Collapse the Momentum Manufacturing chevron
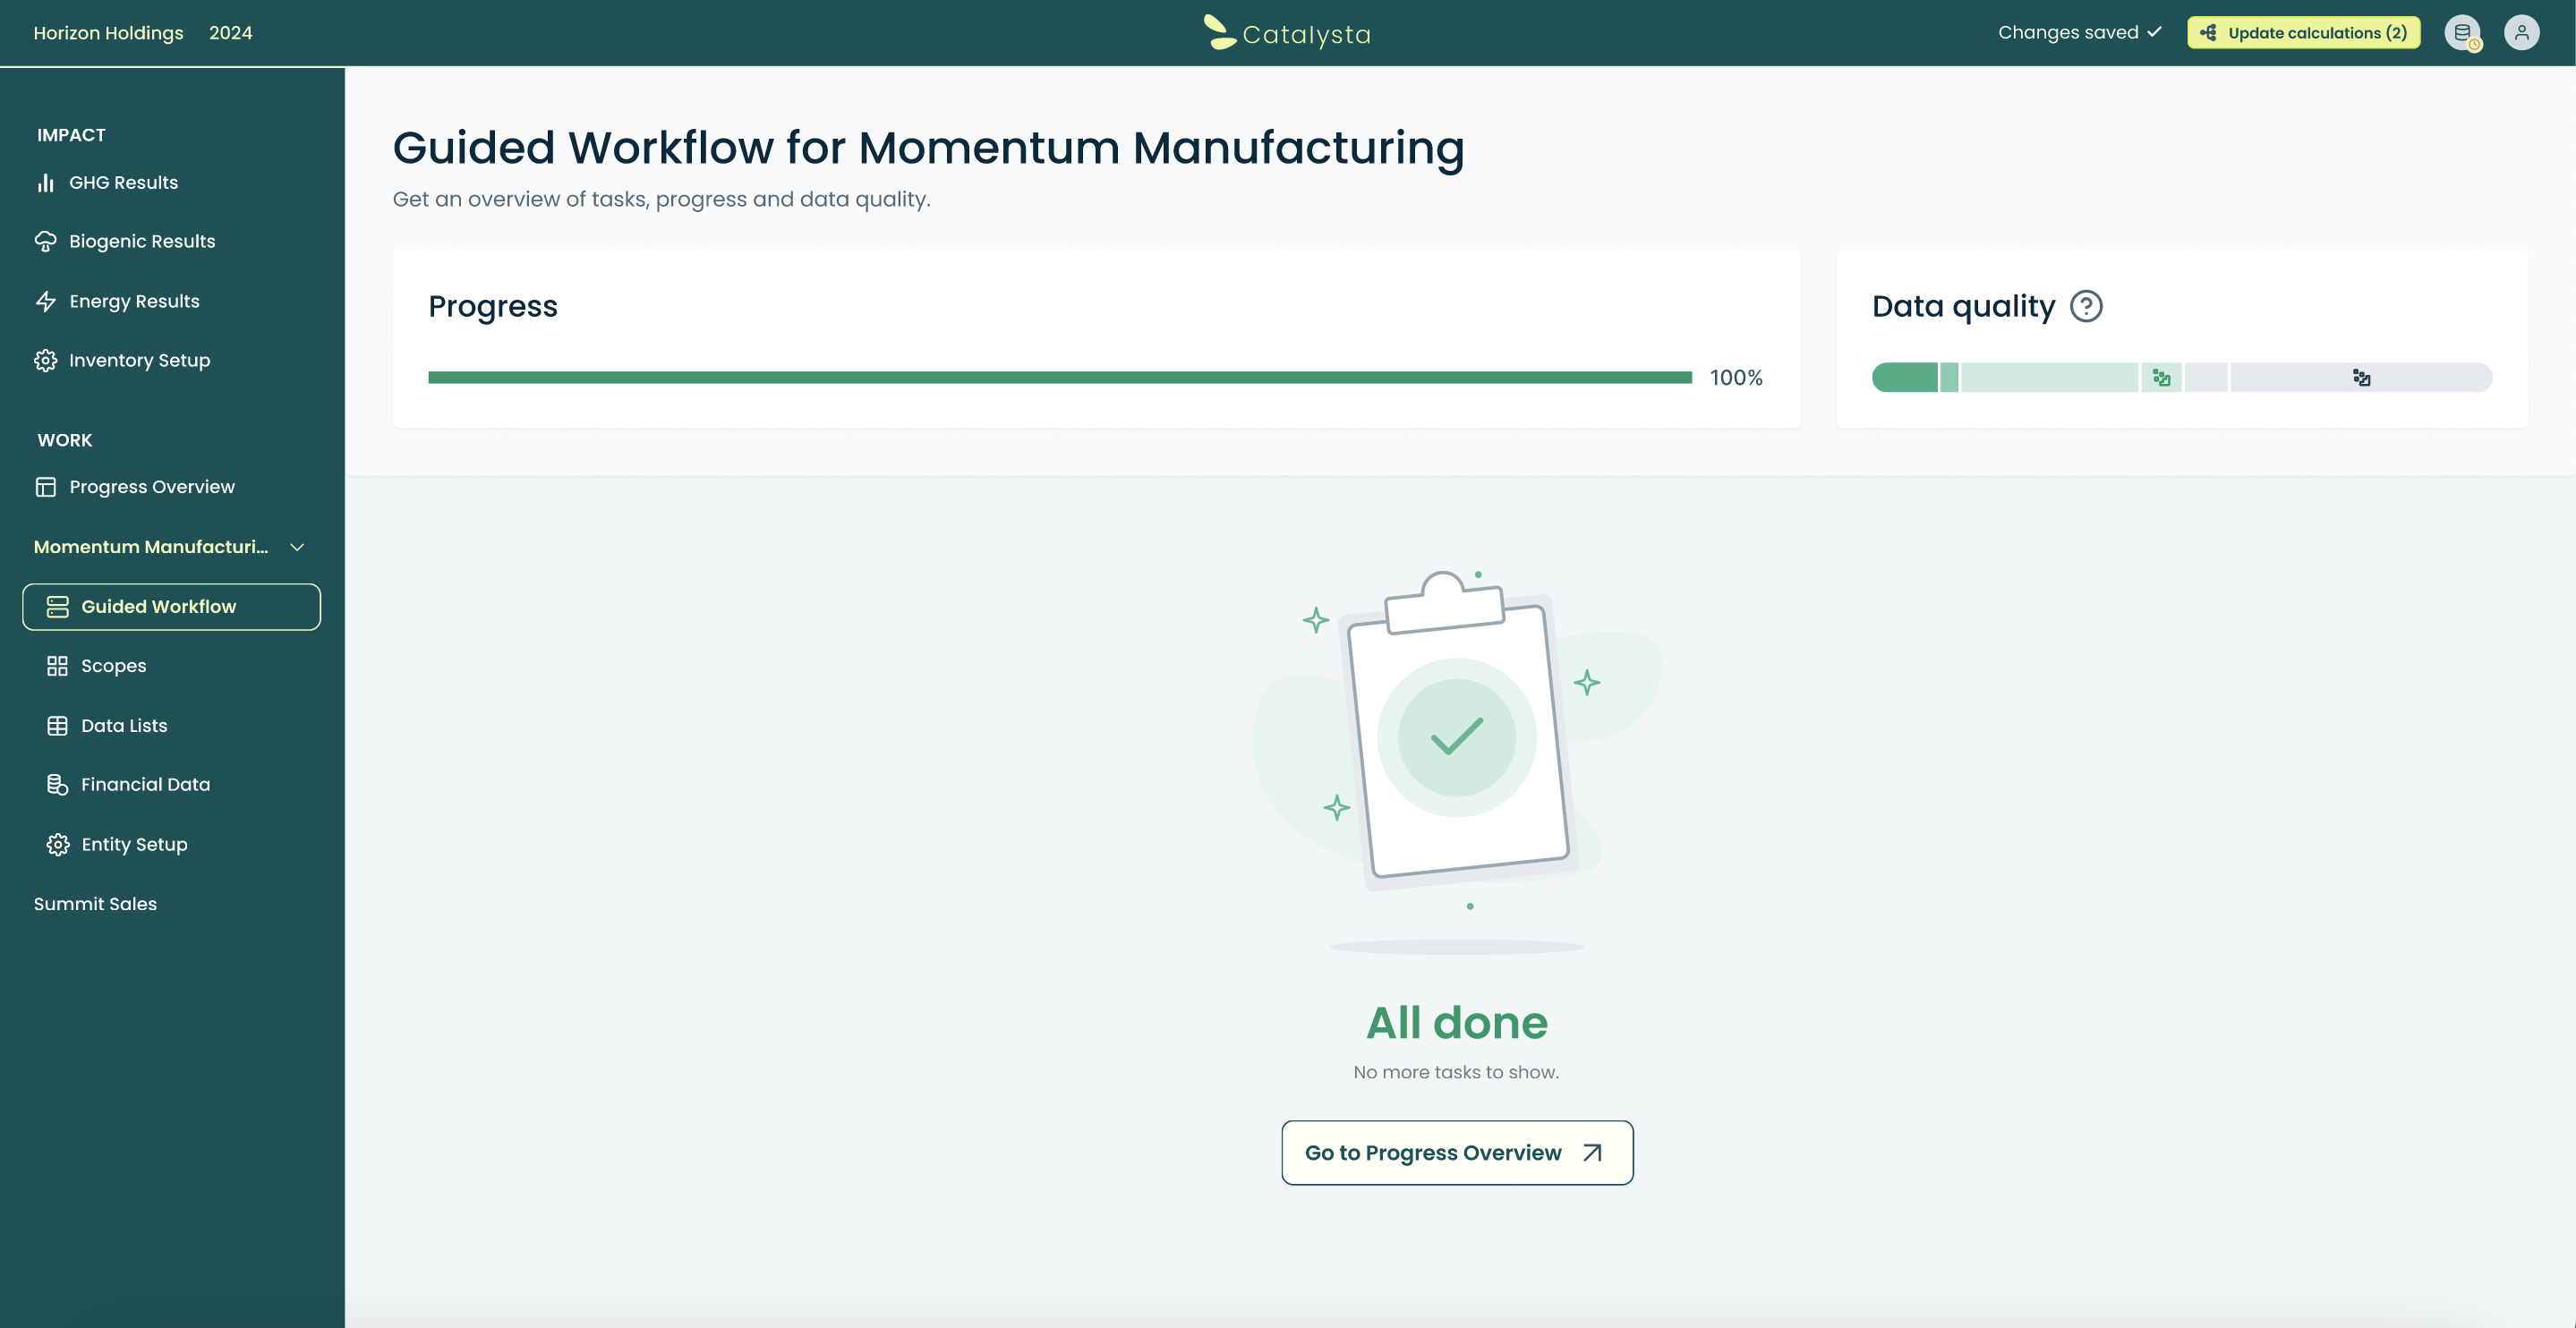The width and height of the screenshot is (2576, 1328). (297, 547)
